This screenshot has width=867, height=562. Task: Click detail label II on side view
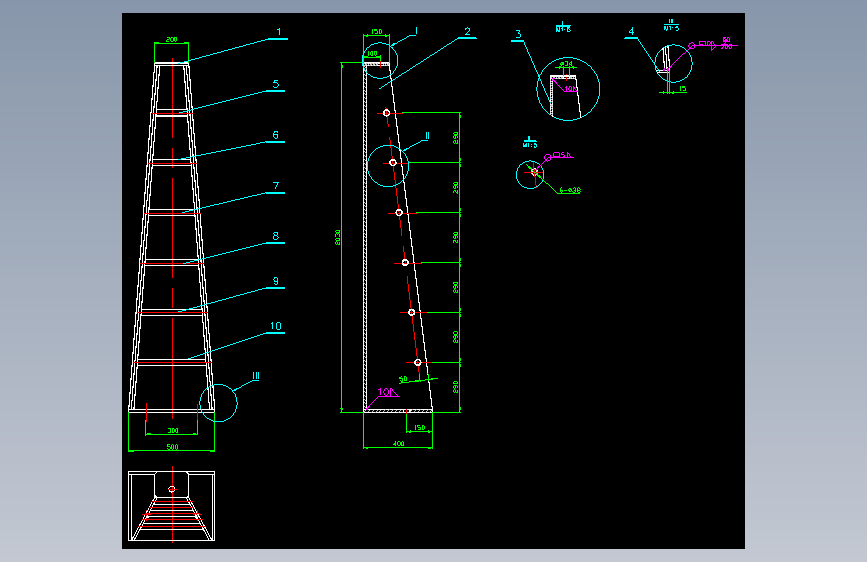pyautogui.click(x=427, y=136)
